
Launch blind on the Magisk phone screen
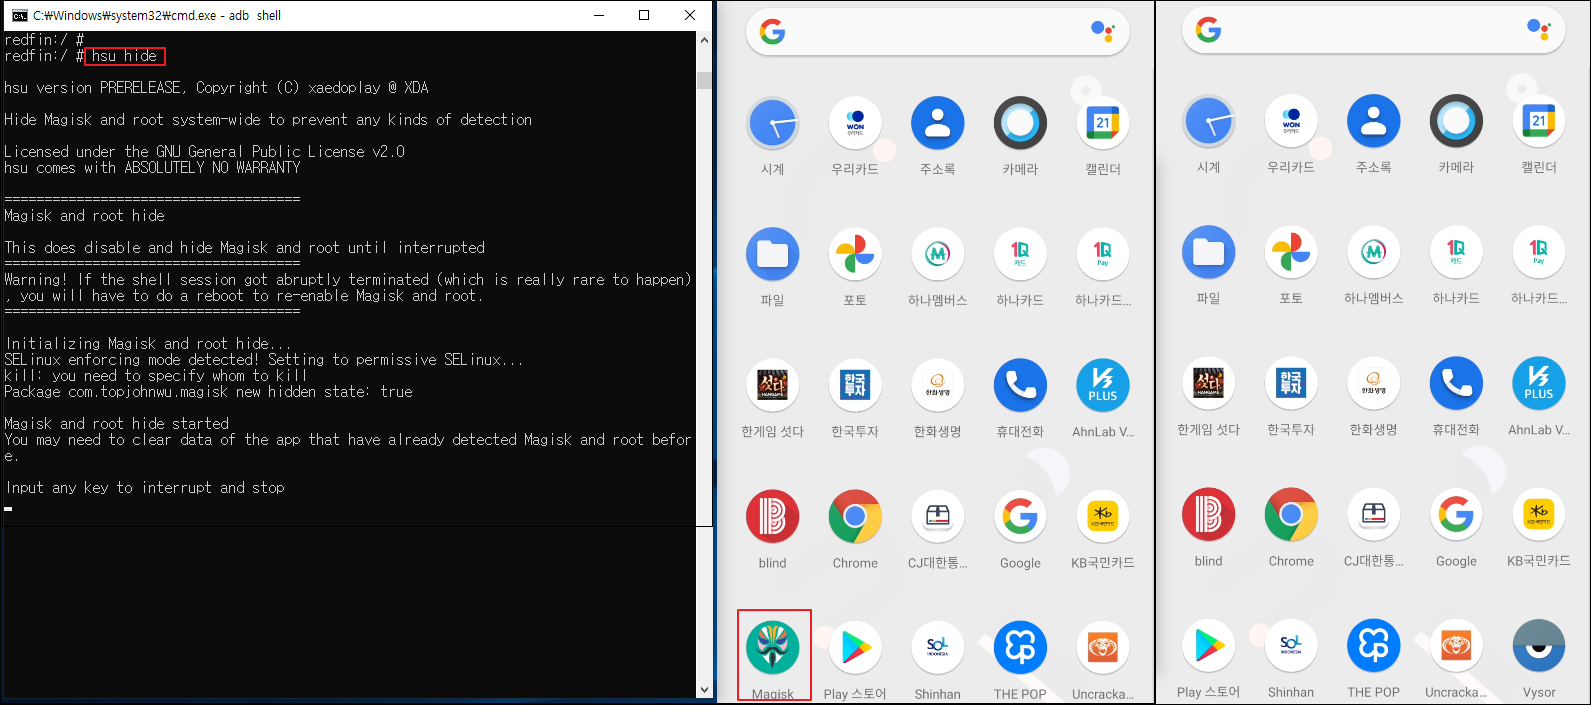773,516
